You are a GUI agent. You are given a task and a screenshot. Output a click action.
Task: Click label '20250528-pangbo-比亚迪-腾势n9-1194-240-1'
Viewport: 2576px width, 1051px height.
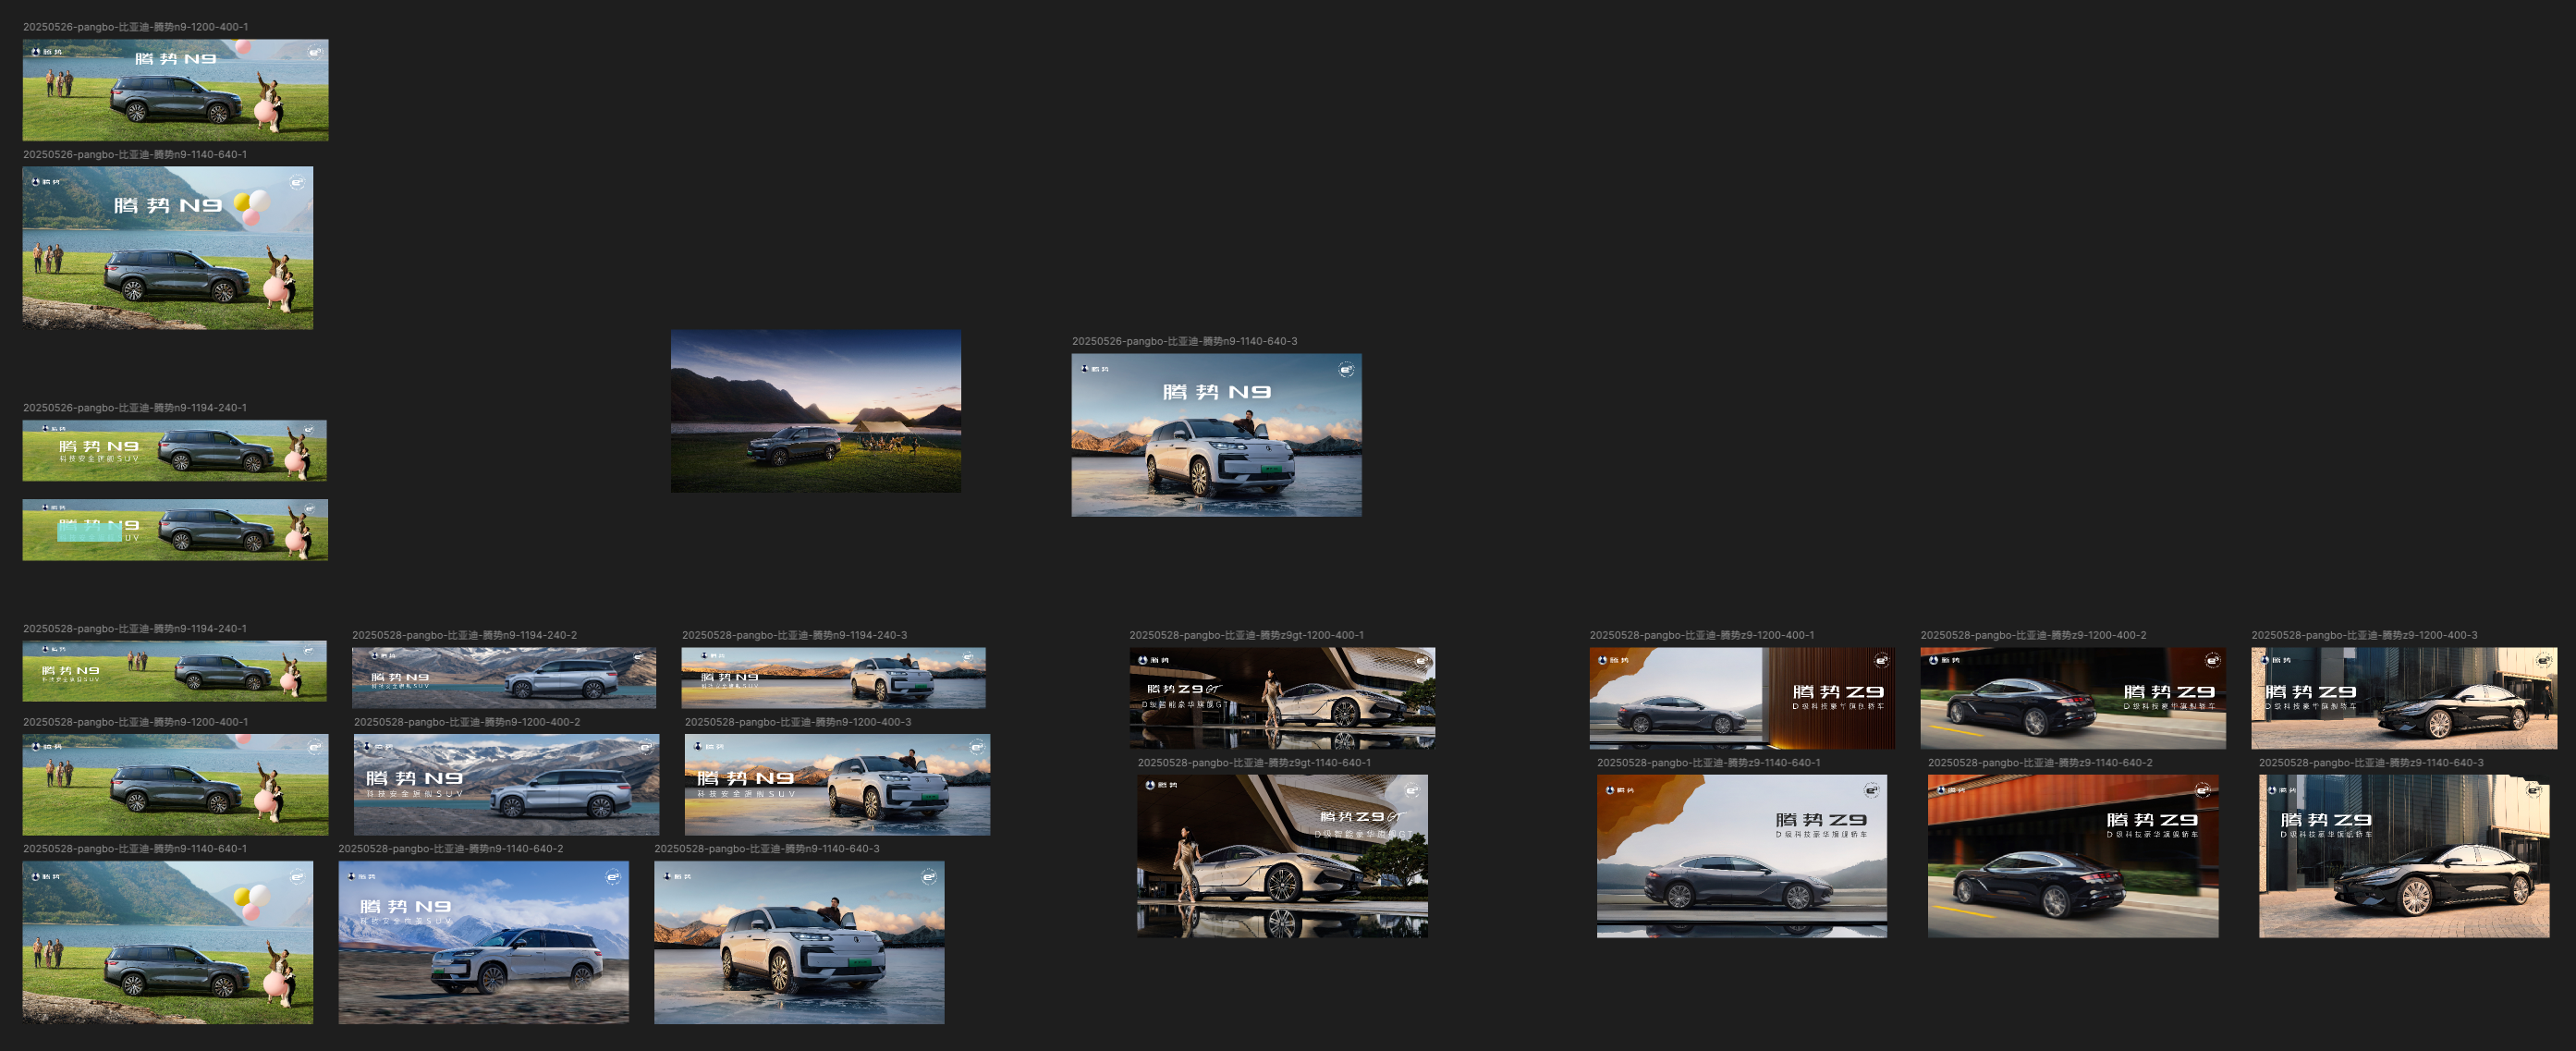tap(135, 628)
